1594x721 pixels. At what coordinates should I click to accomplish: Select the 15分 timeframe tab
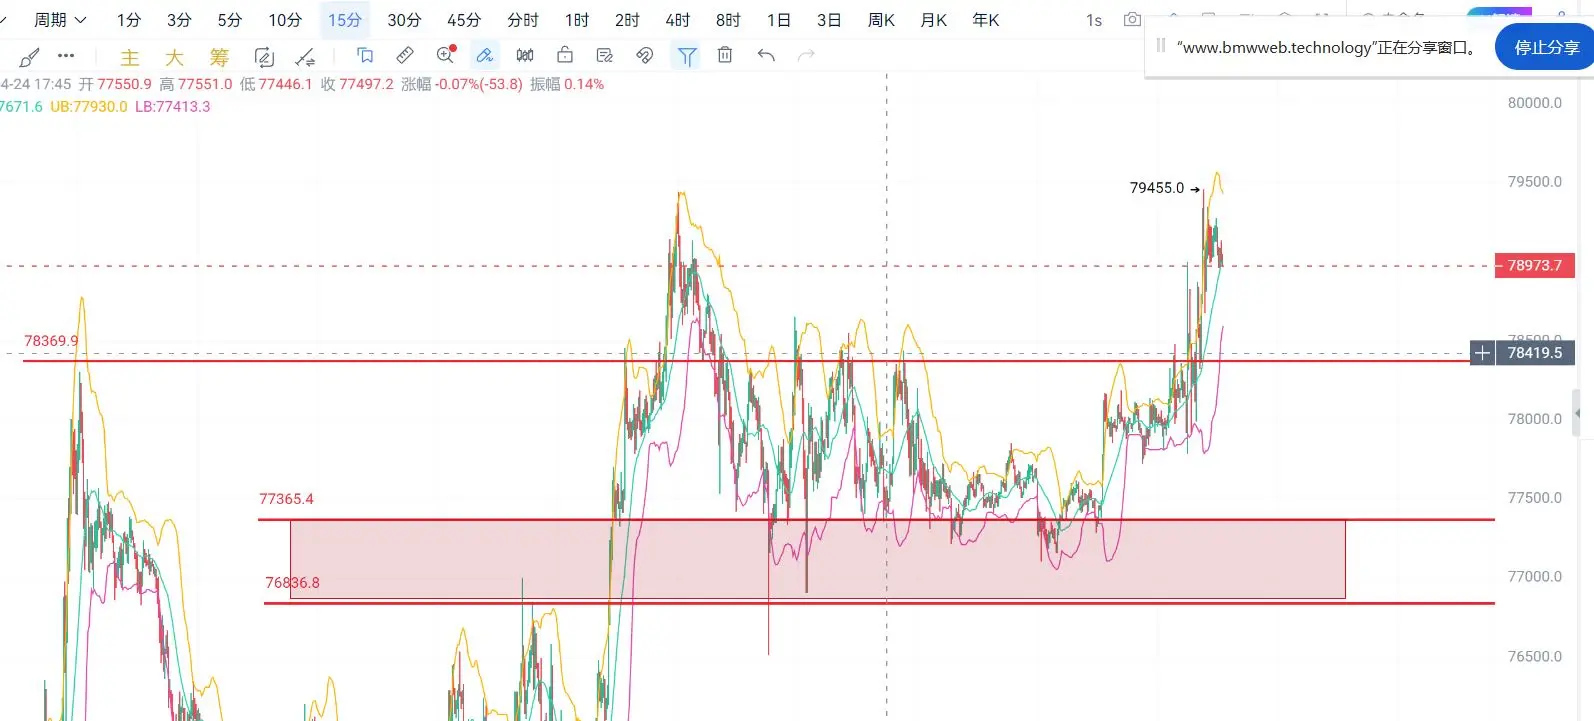[345, 20]
